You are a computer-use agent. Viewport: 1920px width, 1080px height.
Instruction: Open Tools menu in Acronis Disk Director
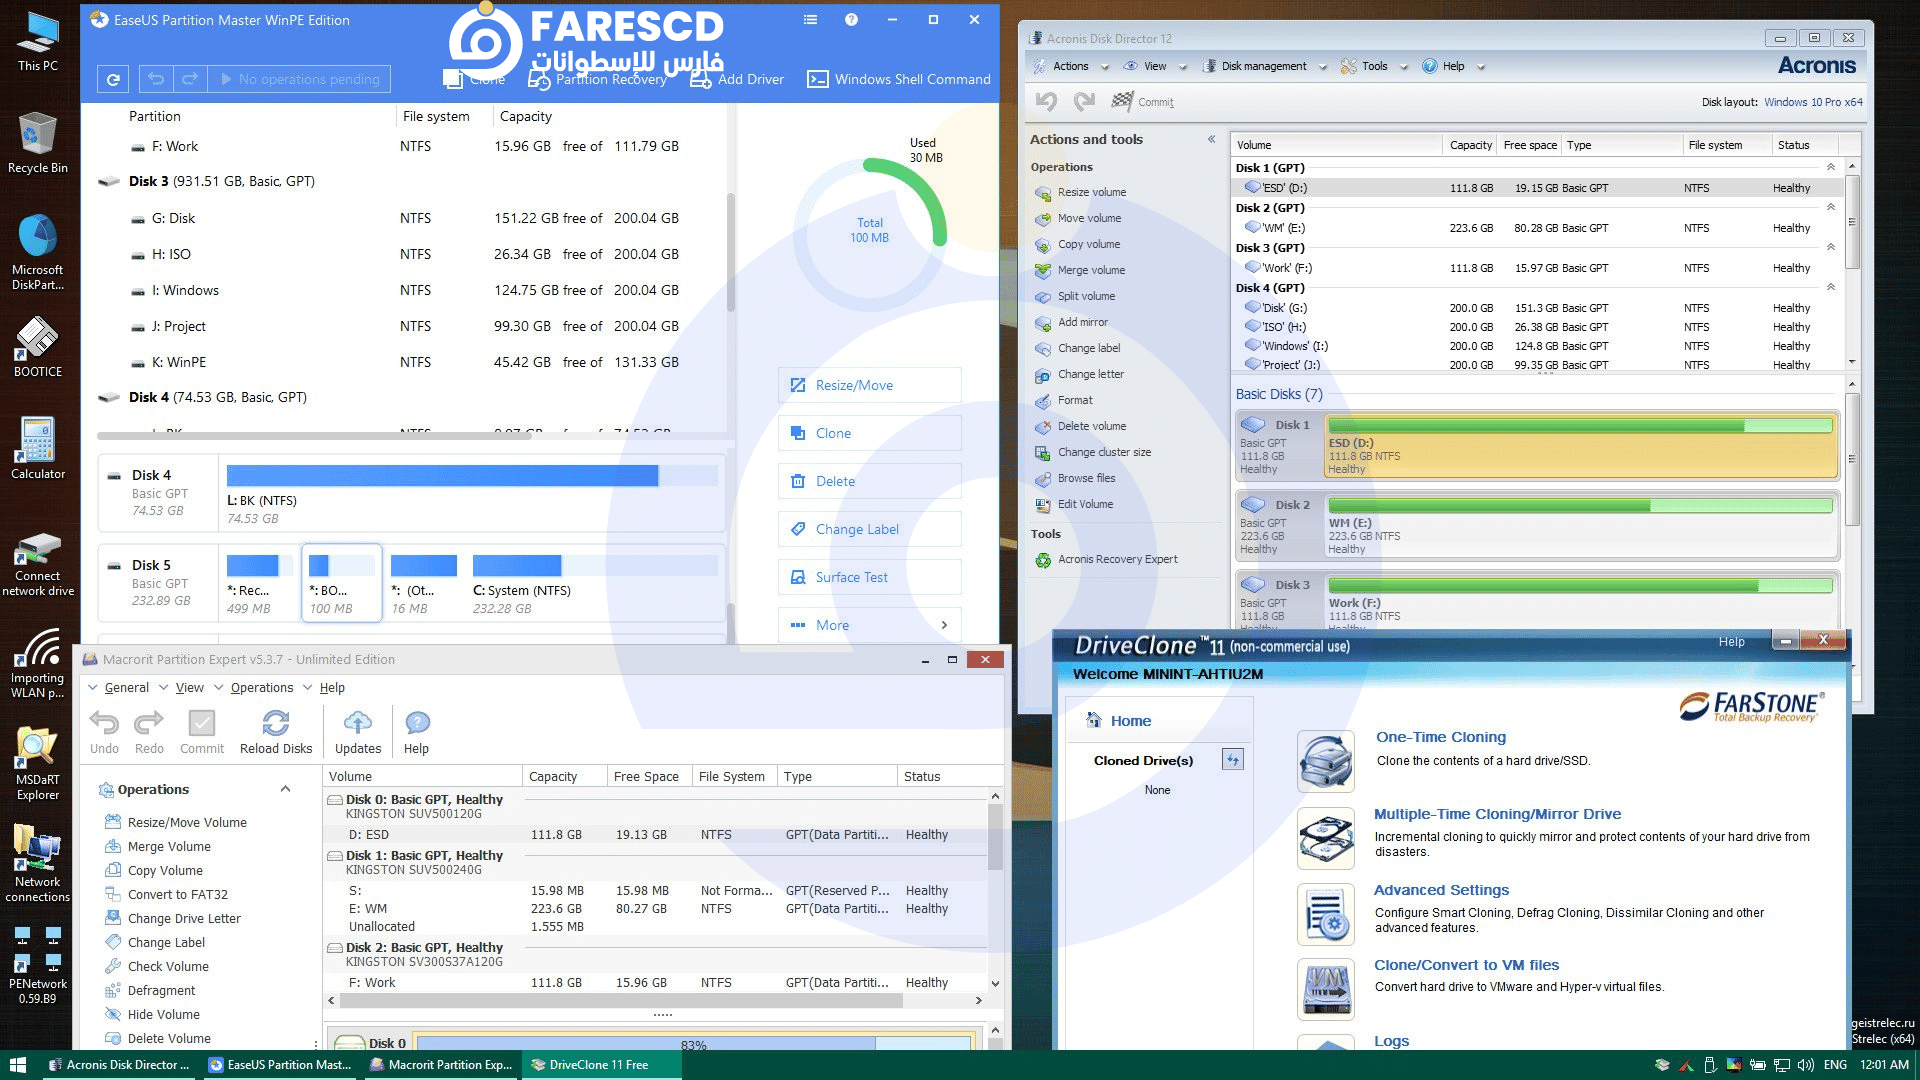1374,66
